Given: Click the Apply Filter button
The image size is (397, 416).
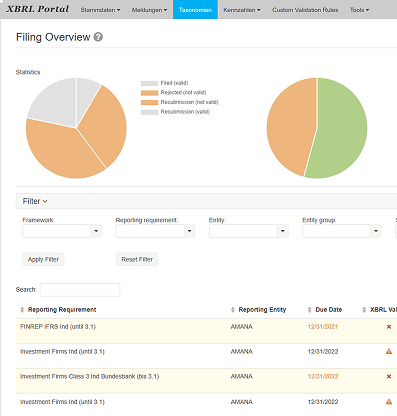Looking at the screenshot, I should tap(43, 259).
